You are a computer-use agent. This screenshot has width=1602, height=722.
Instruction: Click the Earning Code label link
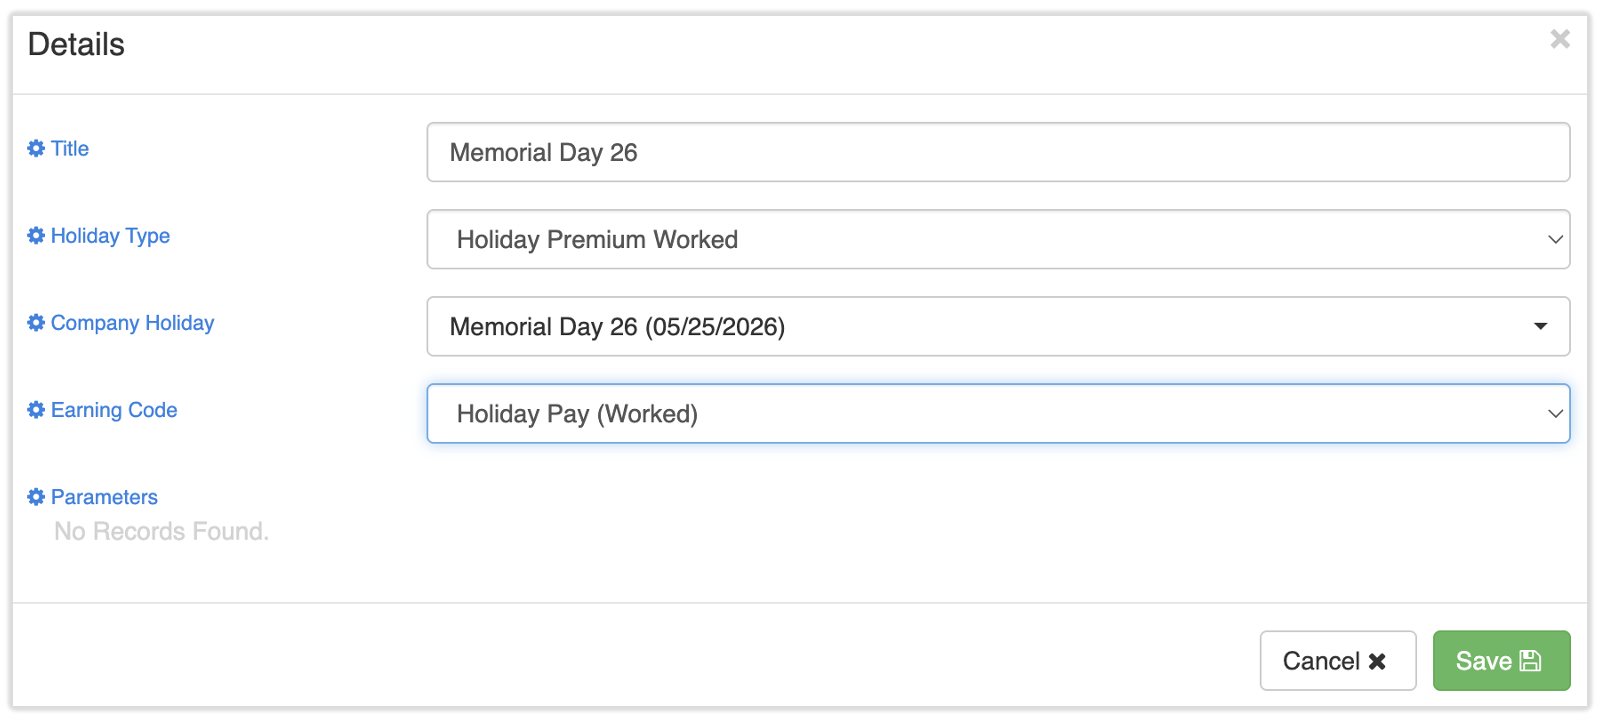click(x=114, y=410)
